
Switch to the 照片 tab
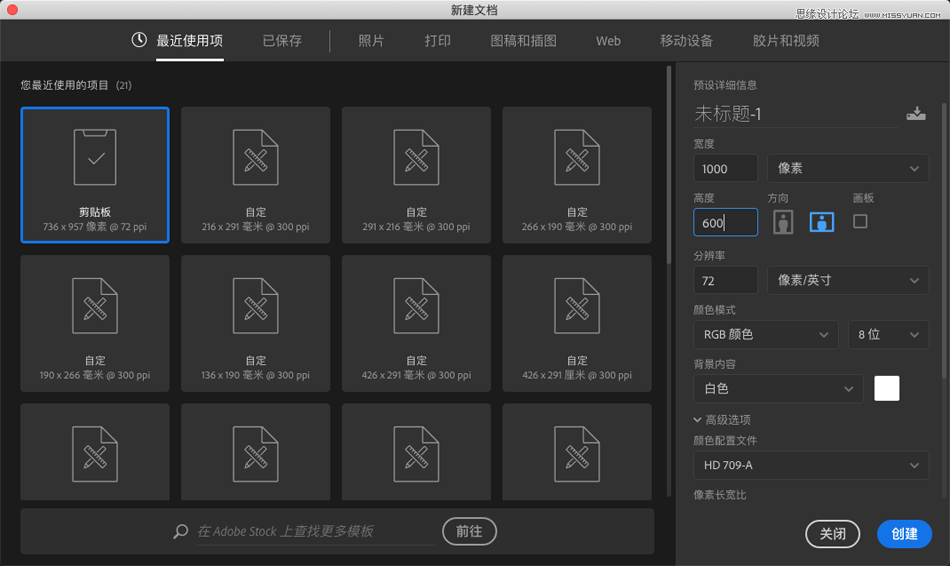[x=371, y=41]
